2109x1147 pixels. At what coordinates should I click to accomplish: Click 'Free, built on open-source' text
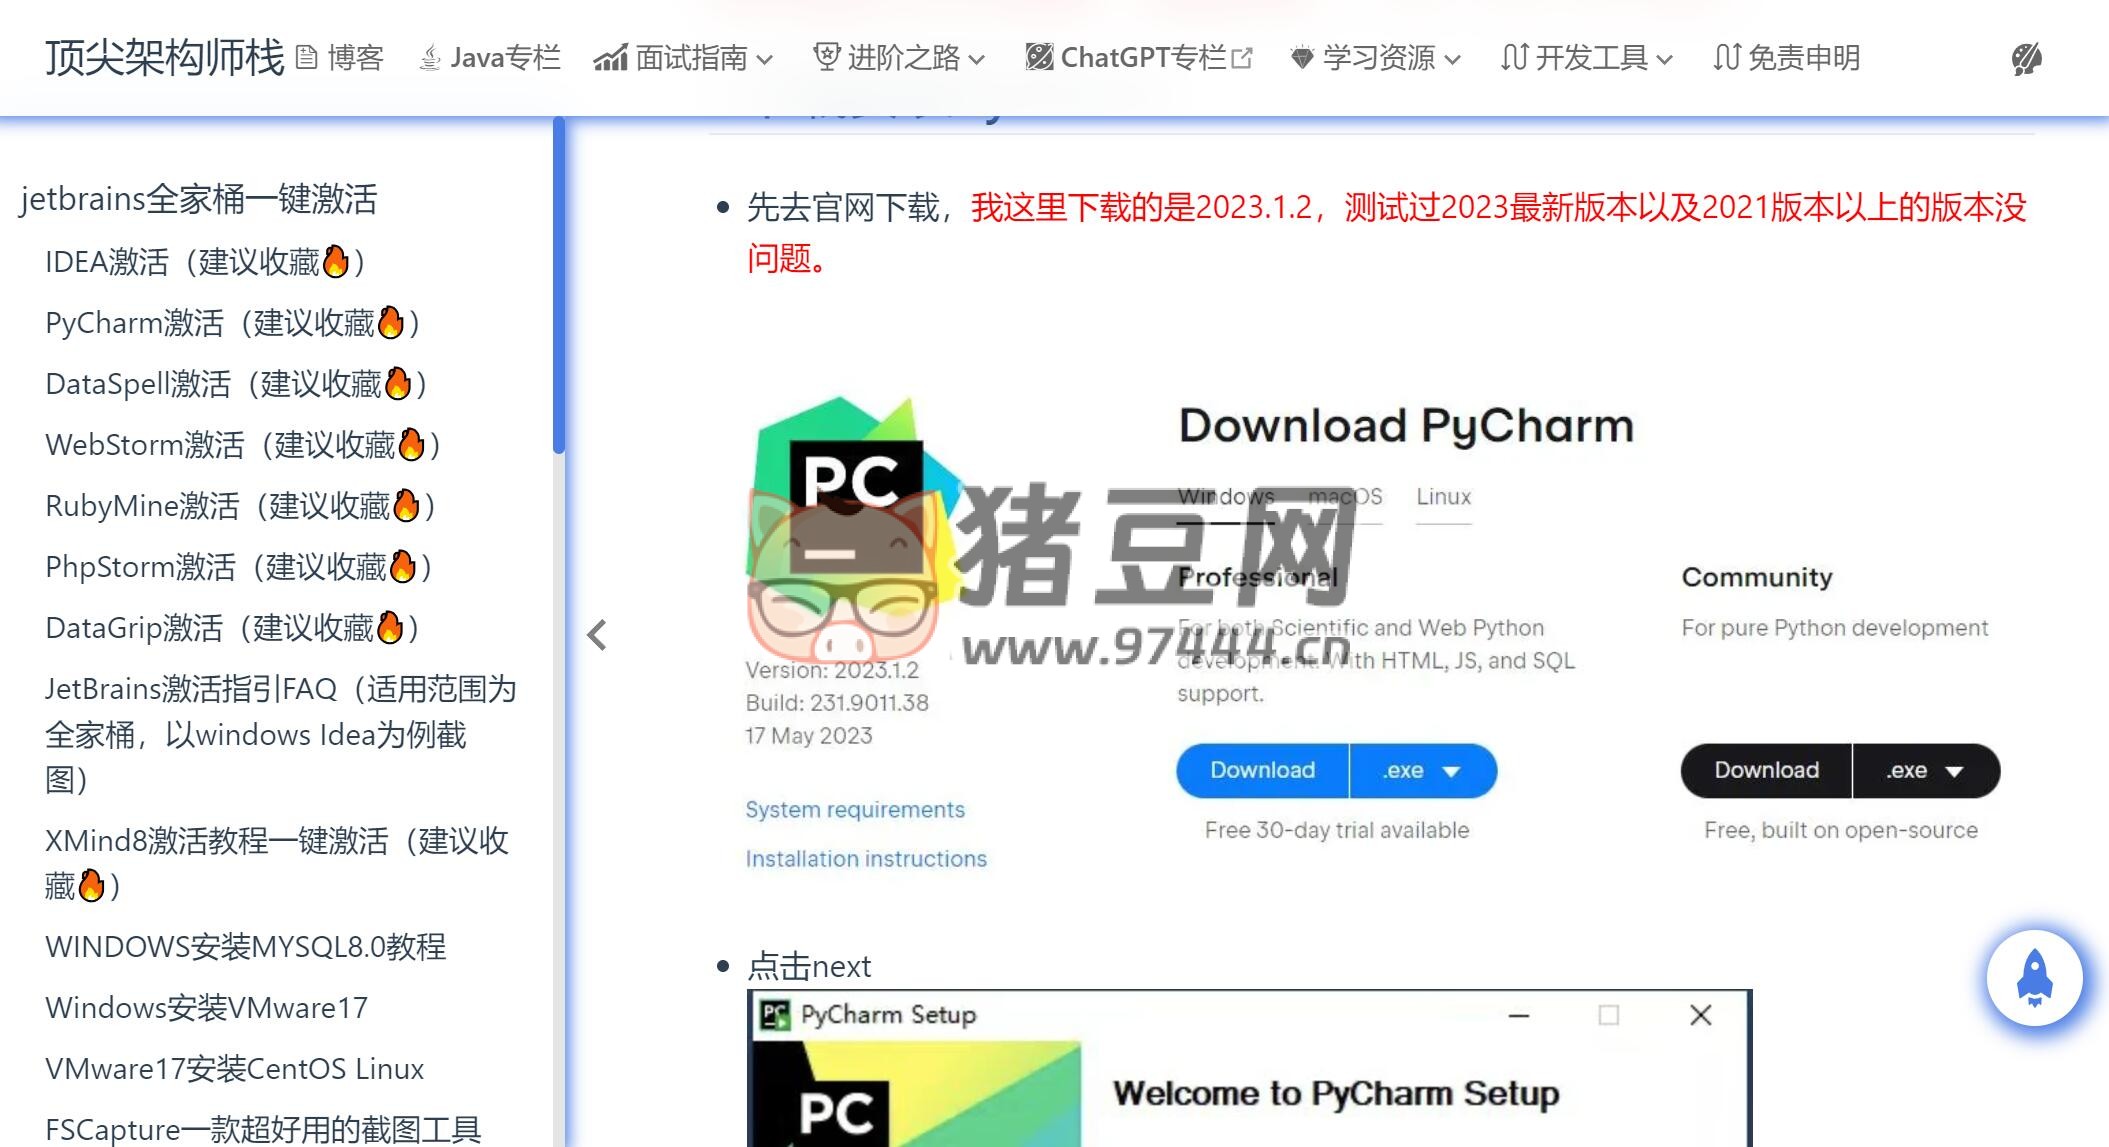tap(1841, 830)
